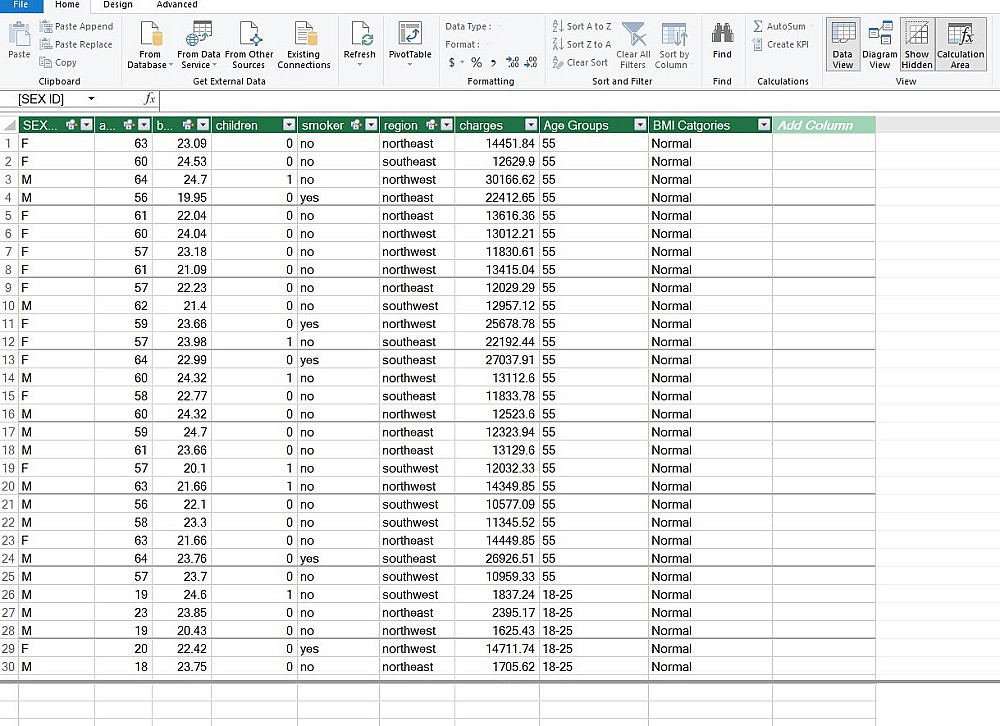Select the smoker column header
Viewport: 1000px width, 726px height.
click(323, 125)
